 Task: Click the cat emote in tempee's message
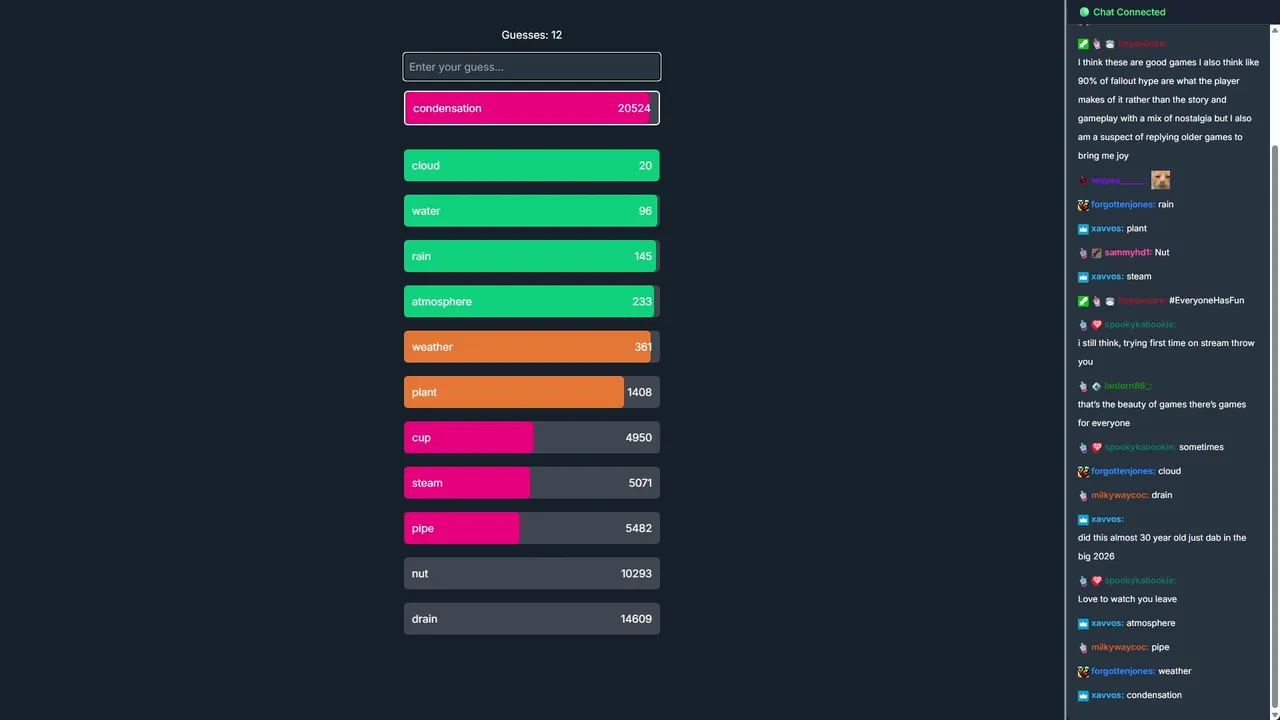[x=1160, y=180]
